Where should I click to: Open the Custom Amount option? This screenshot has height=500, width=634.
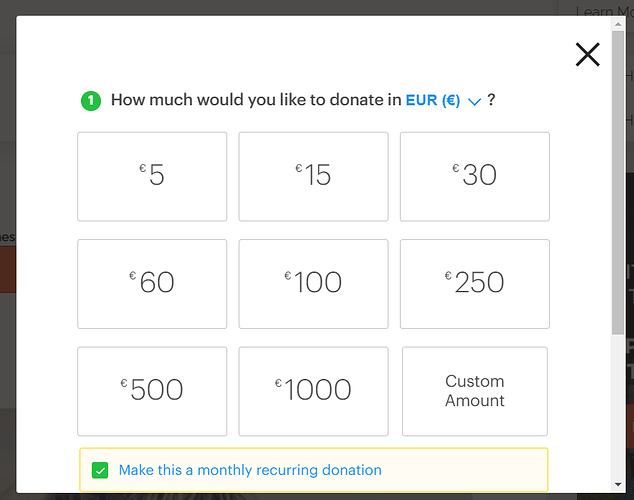point(475,391)
